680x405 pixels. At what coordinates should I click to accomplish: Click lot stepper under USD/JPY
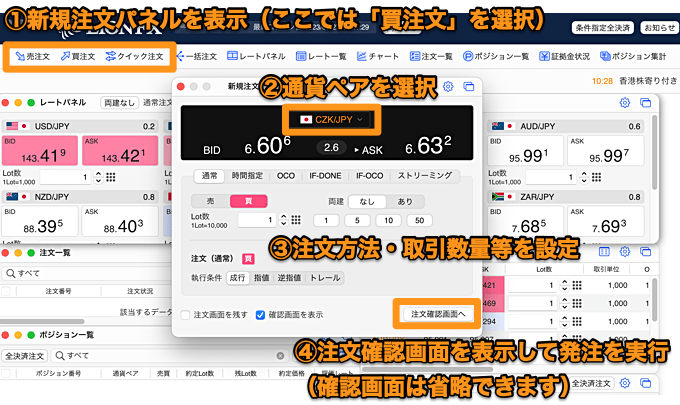point(98,177)
